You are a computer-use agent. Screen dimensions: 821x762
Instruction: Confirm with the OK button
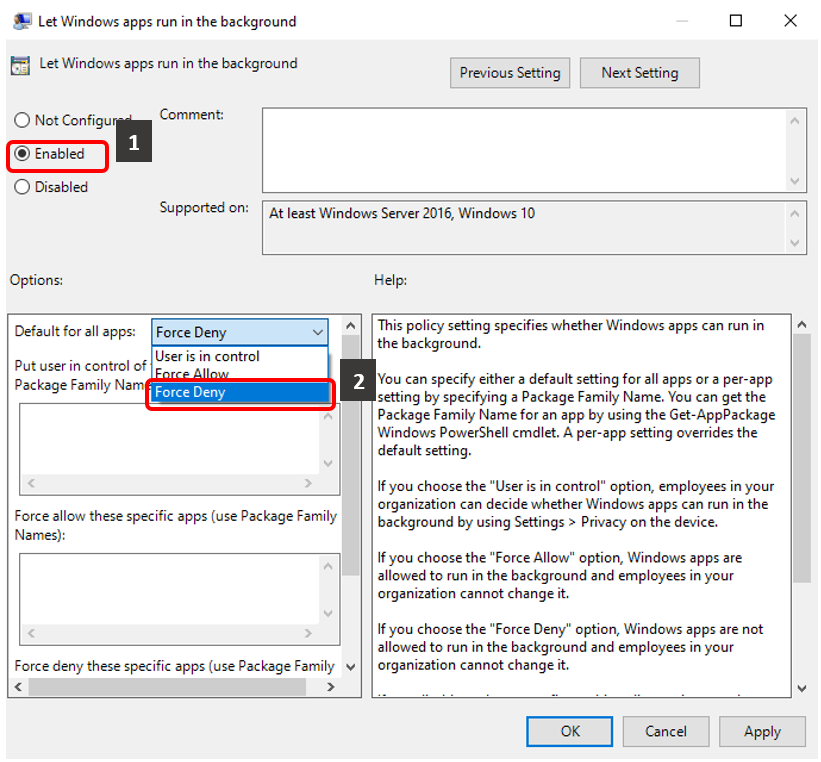(x=570, y=731)
